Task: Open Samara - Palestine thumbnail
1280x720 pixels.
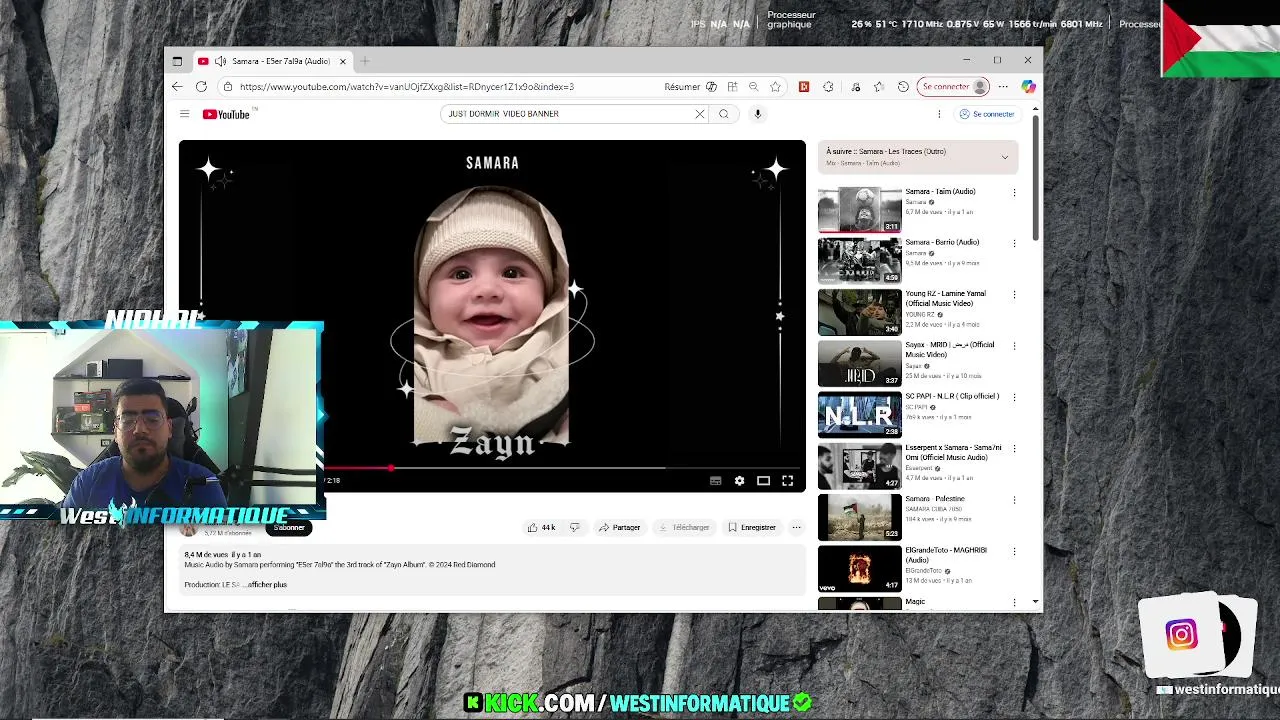Action: pyautogui.click(x=860, y=517)
